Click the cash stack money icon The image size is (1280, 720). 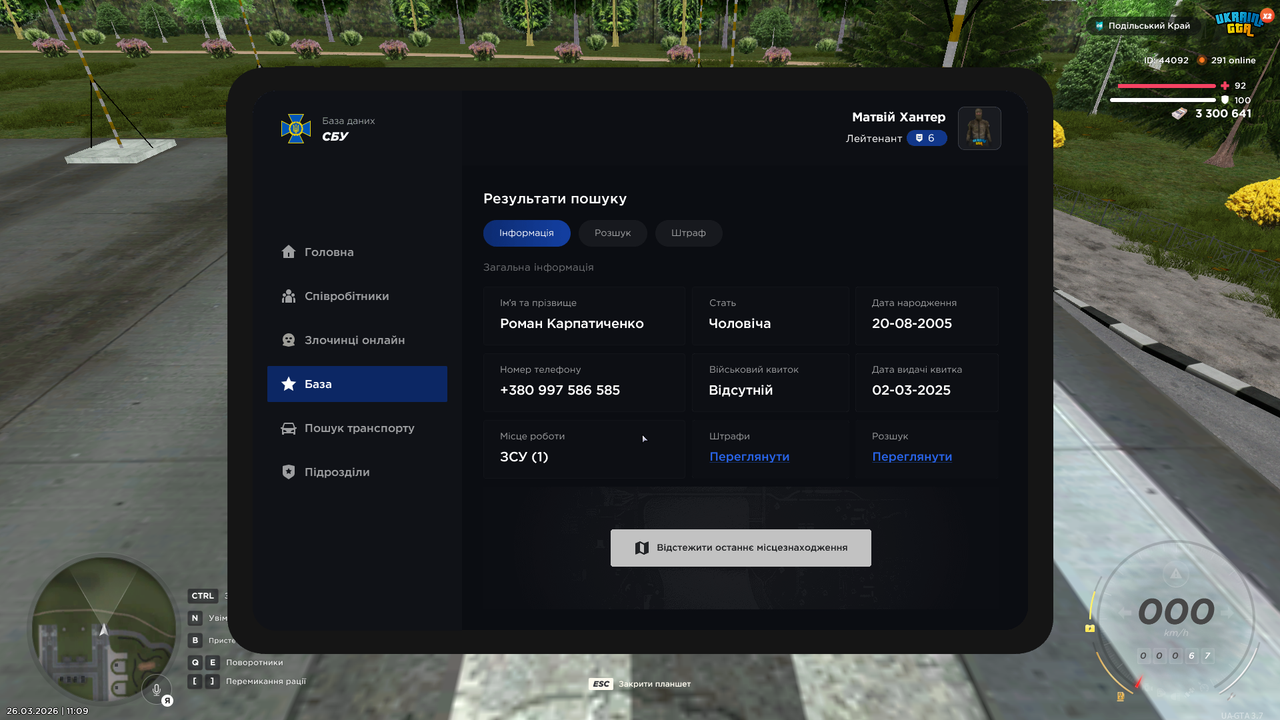click(x=1180, y=114)
